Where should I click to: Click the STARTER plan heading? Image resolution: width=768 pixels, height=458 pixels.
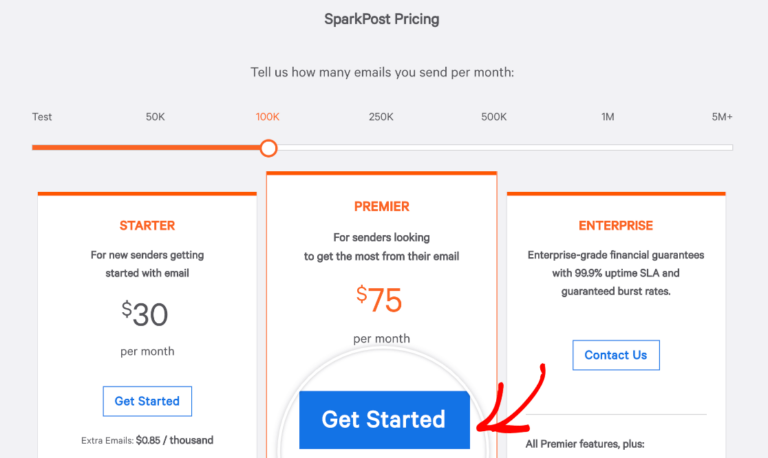coord(147,226)
